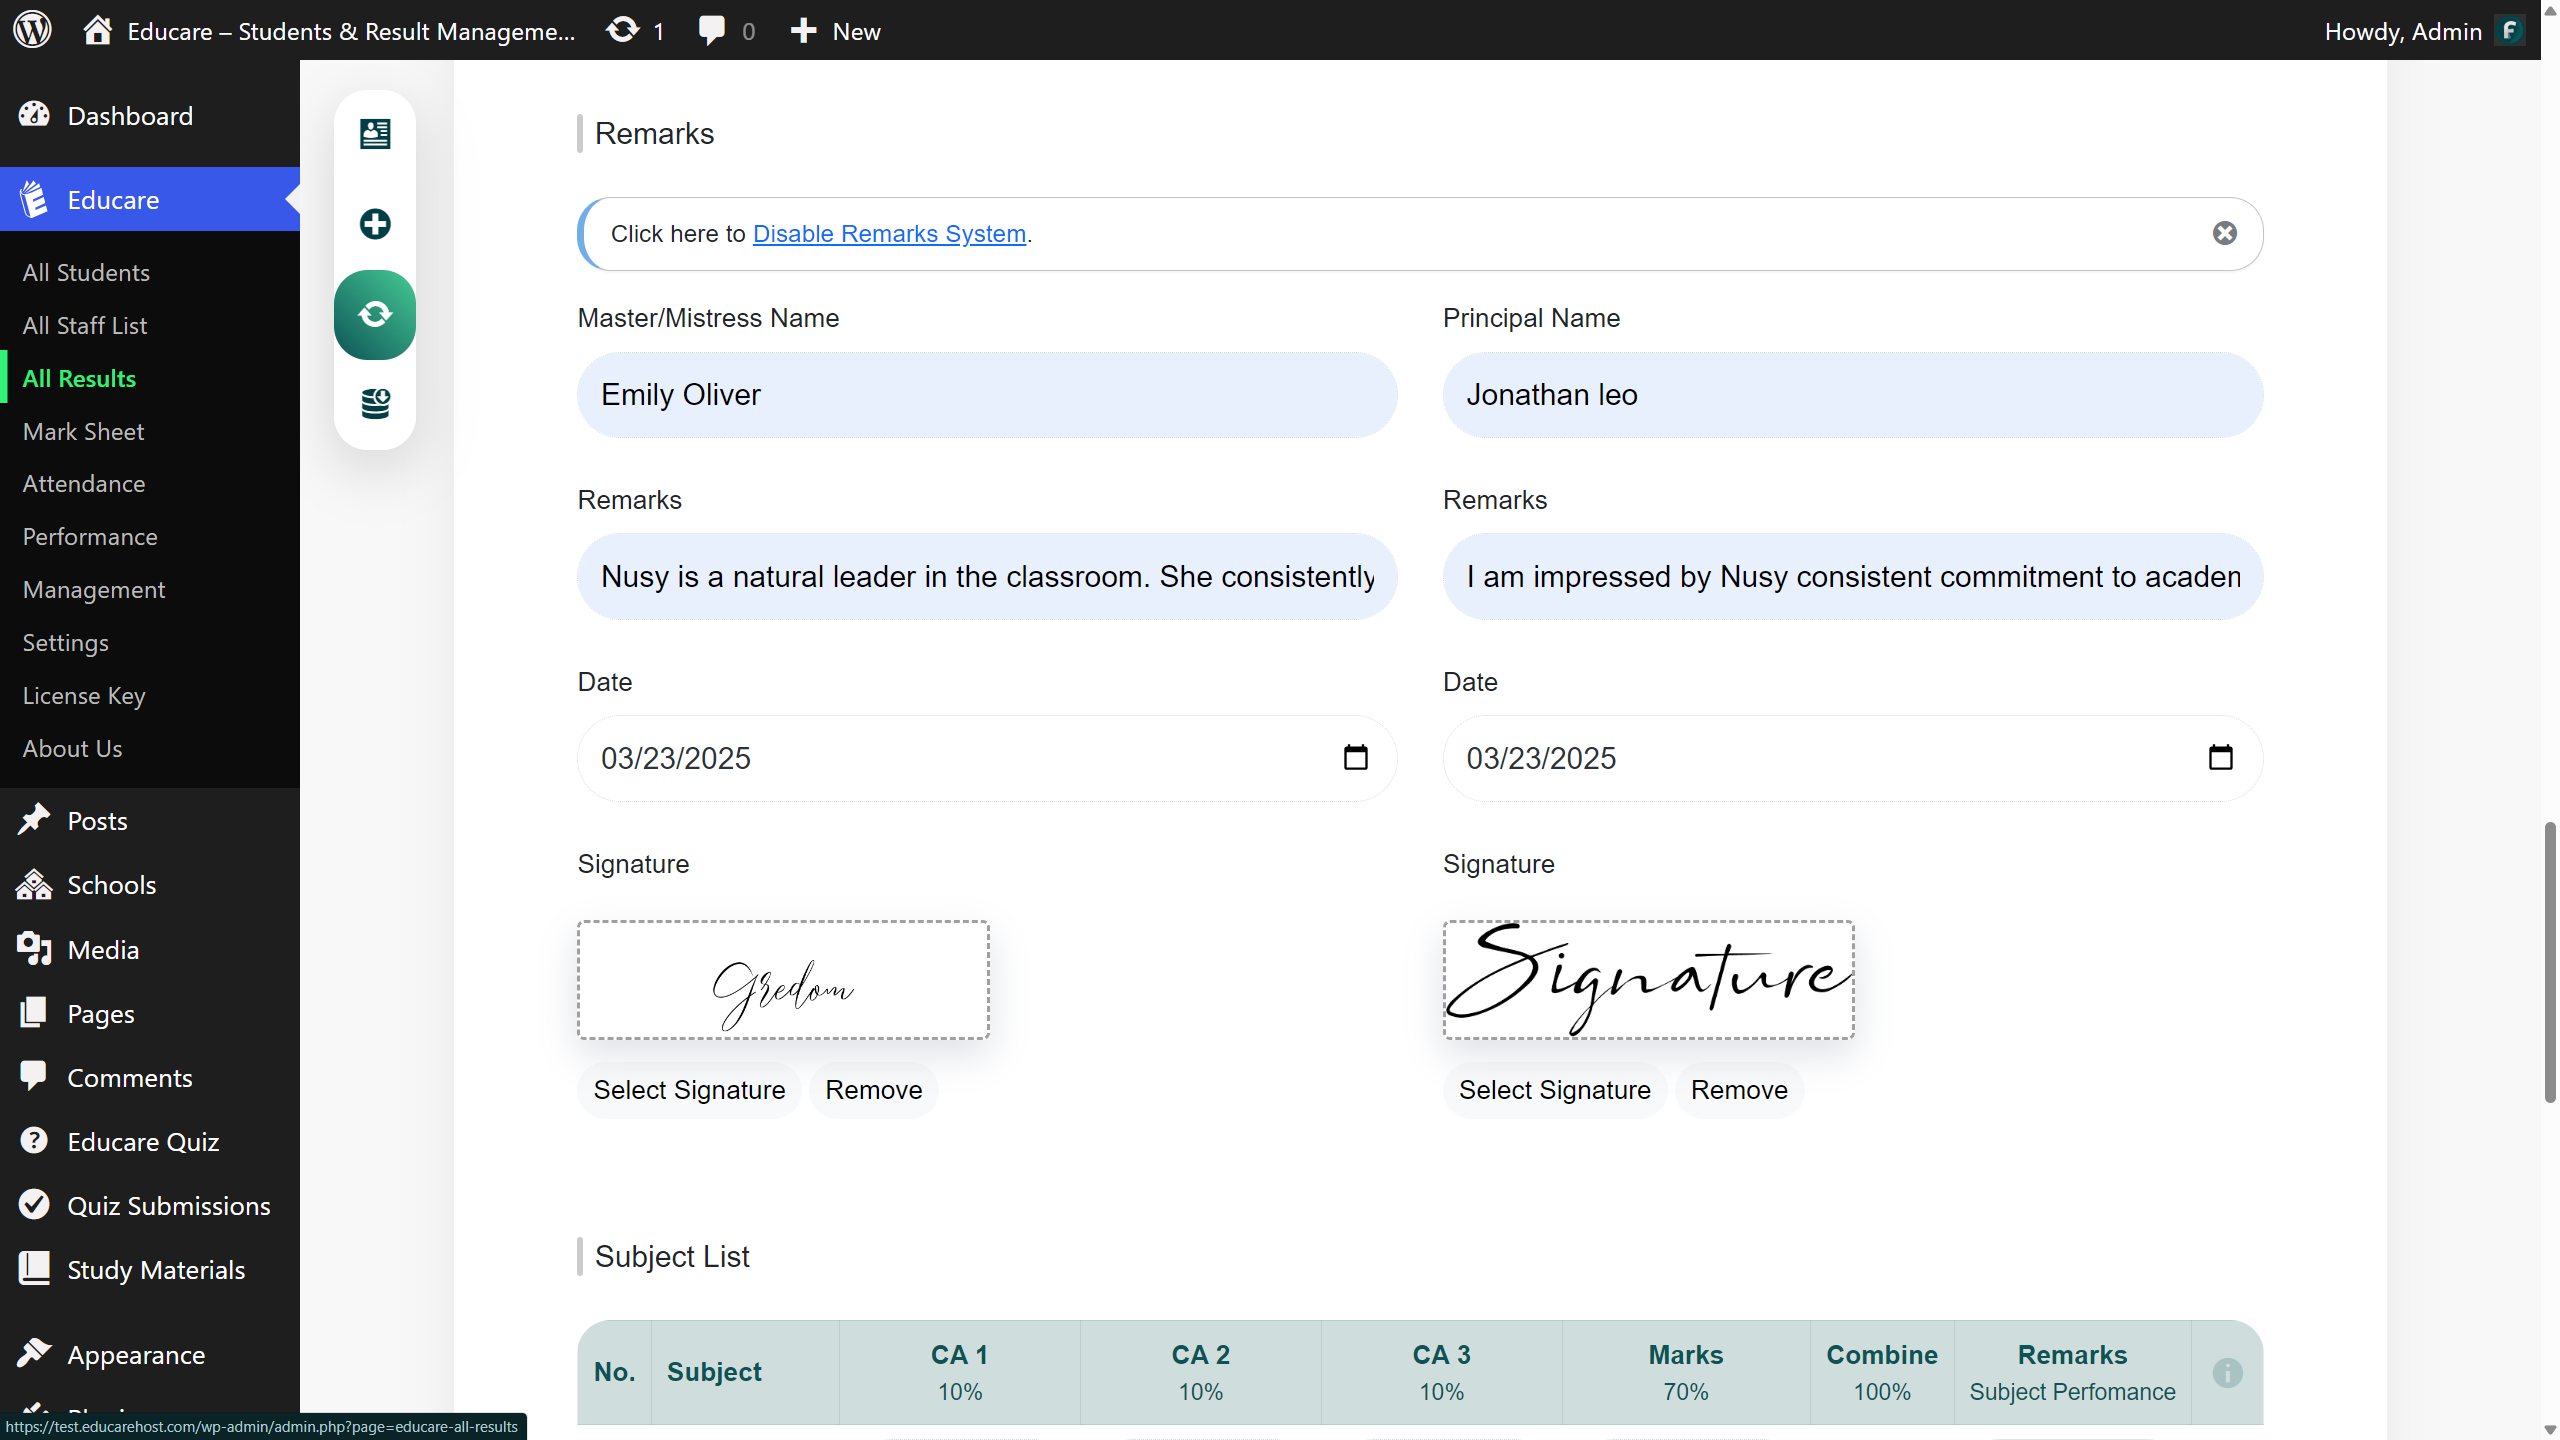Image resolution: width=2560 pixels, height=1440 pixels.
Task: Open Attendance submenu
Action: [x=84, y=483]
